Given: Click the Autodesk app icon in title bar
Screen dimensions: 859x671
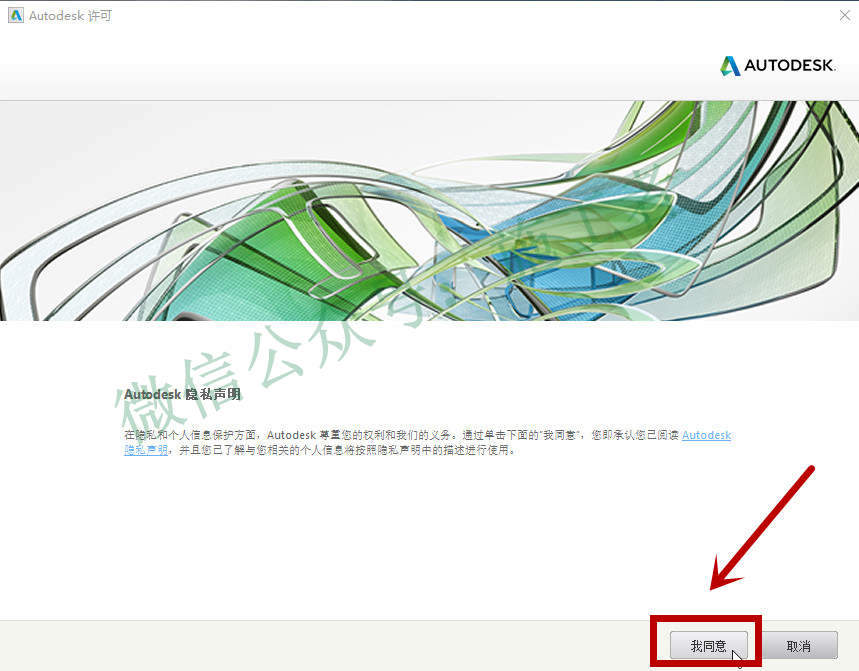Looking at the screenshot, I should (x=16, y=15).
